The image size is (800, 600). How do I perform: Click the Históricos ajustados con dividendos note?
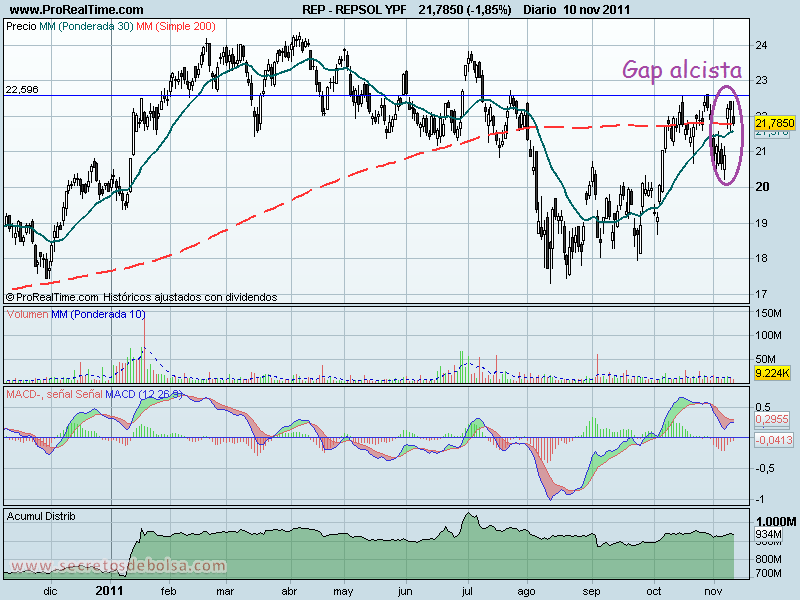[x=190, y=297]
